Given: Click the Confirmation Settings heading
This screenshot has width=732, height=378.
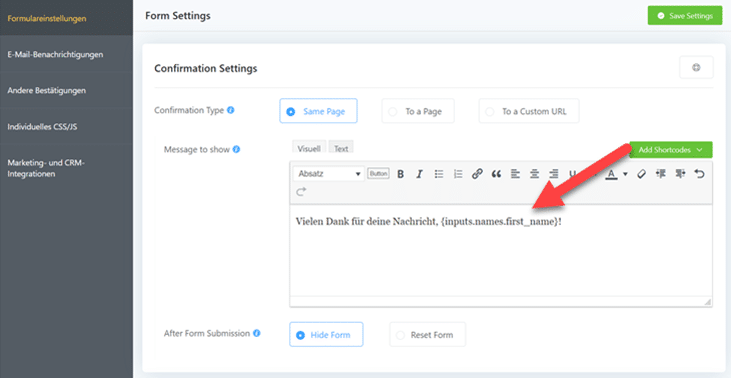Looking at the screenshot, I should (x=205, y=68).
